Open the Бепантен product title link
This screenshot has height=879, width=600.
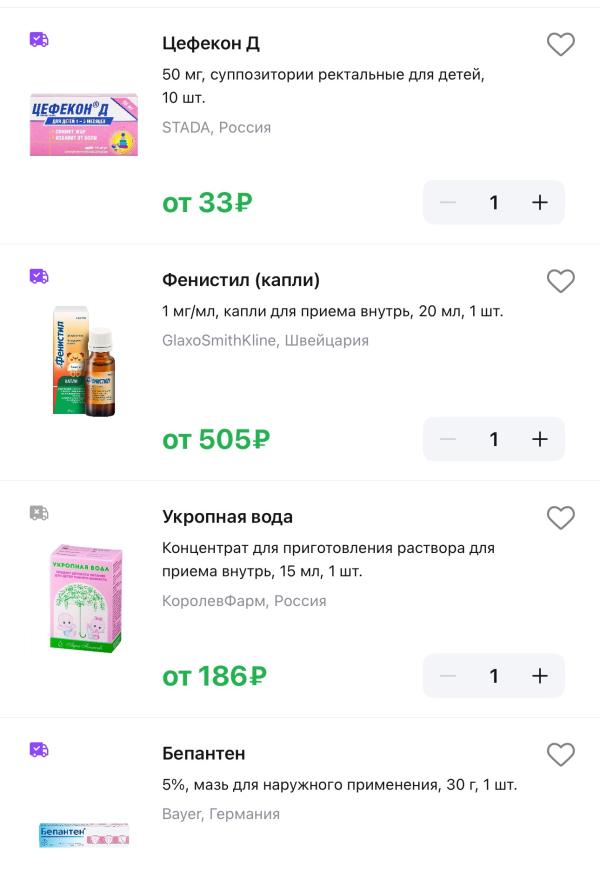[x=203, y=753]
